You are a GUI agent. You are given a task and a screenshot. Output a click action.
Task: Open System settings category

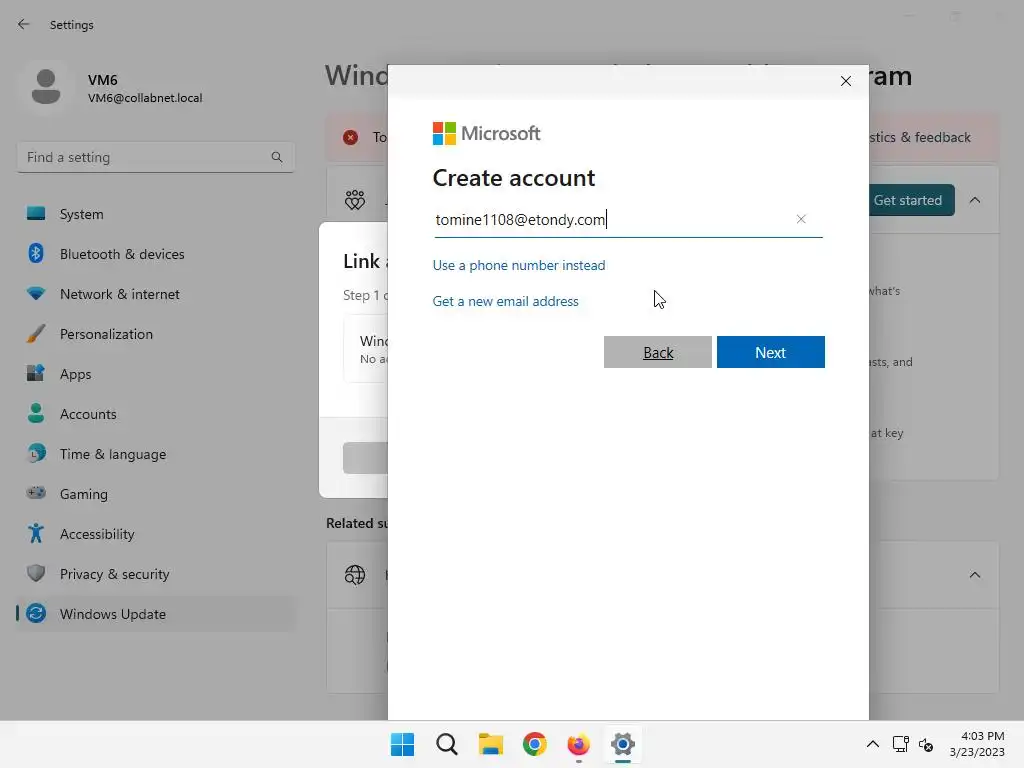coord(155,214)
